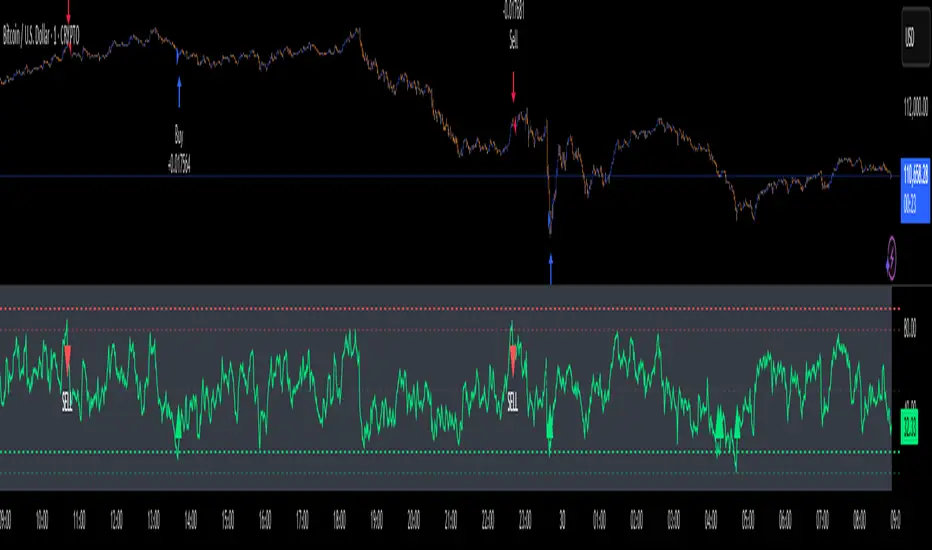
Task: Click the blue Buy arrow near 14:00
Action: pyautogui.click(x=179, y=92)
